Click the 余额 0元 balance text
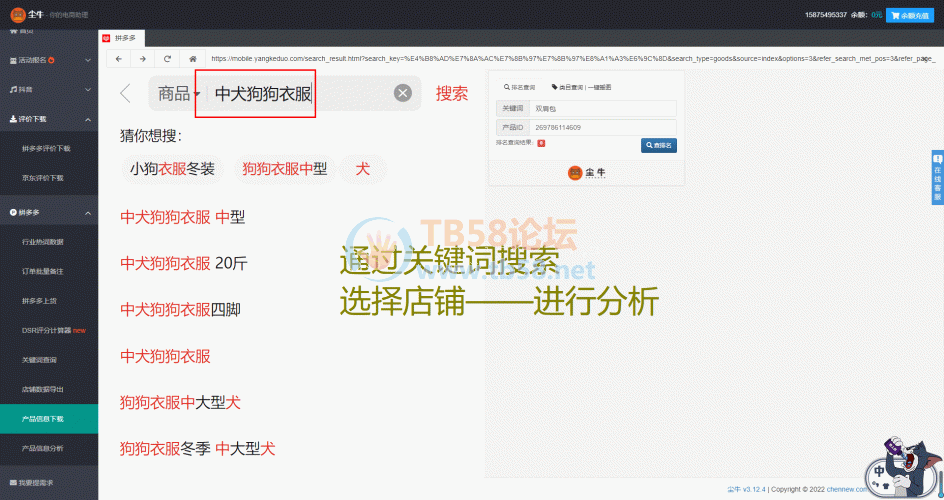 coord(866,15)
